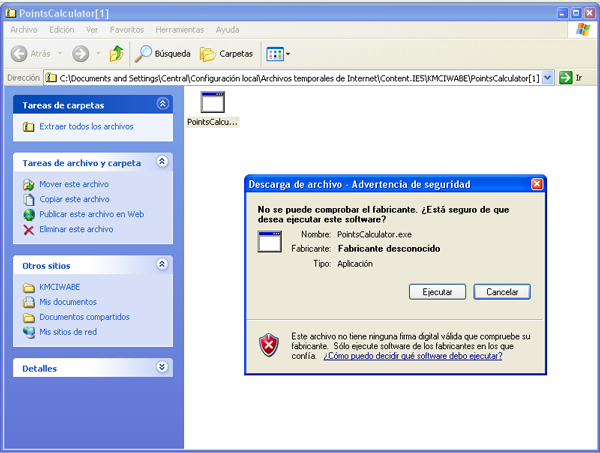Screen dimensions: 600x453
Task: Open the Archivo menu
Action: pyautogui.click(x=24, y=30)
